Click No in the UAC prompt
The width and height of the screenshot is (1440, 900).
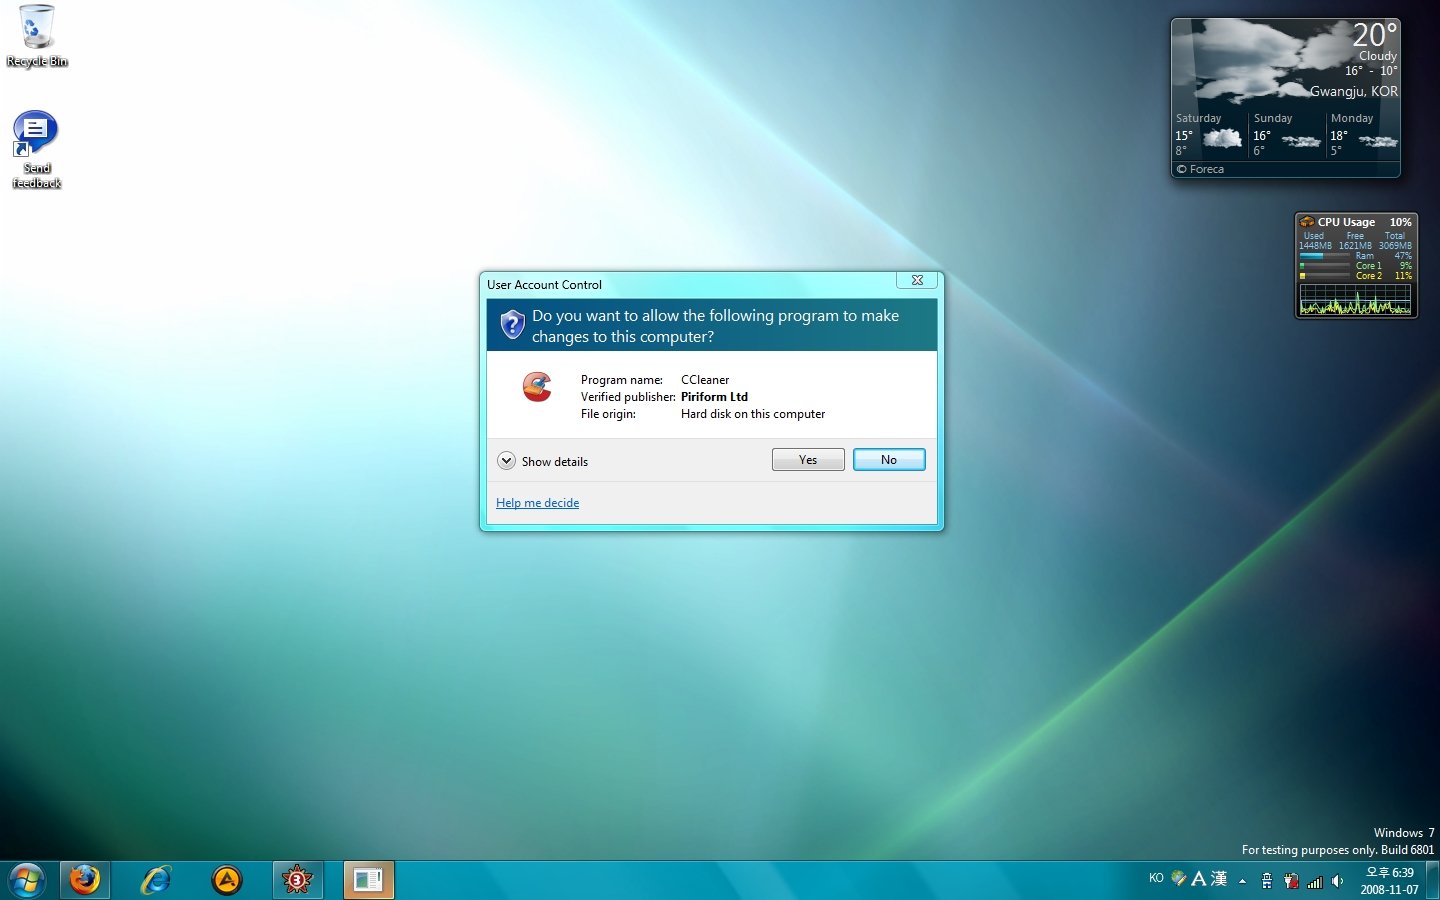[889, 460]
